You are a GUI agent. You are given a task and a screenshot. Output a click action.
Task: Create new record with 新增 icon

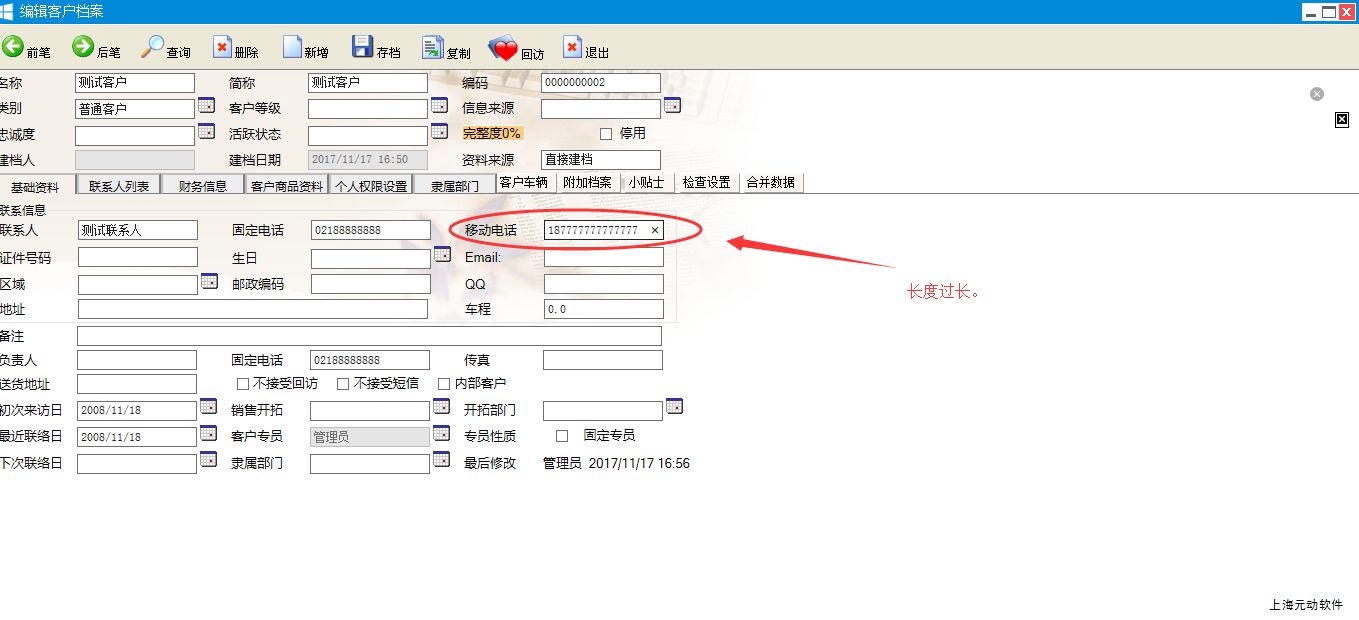292,48
